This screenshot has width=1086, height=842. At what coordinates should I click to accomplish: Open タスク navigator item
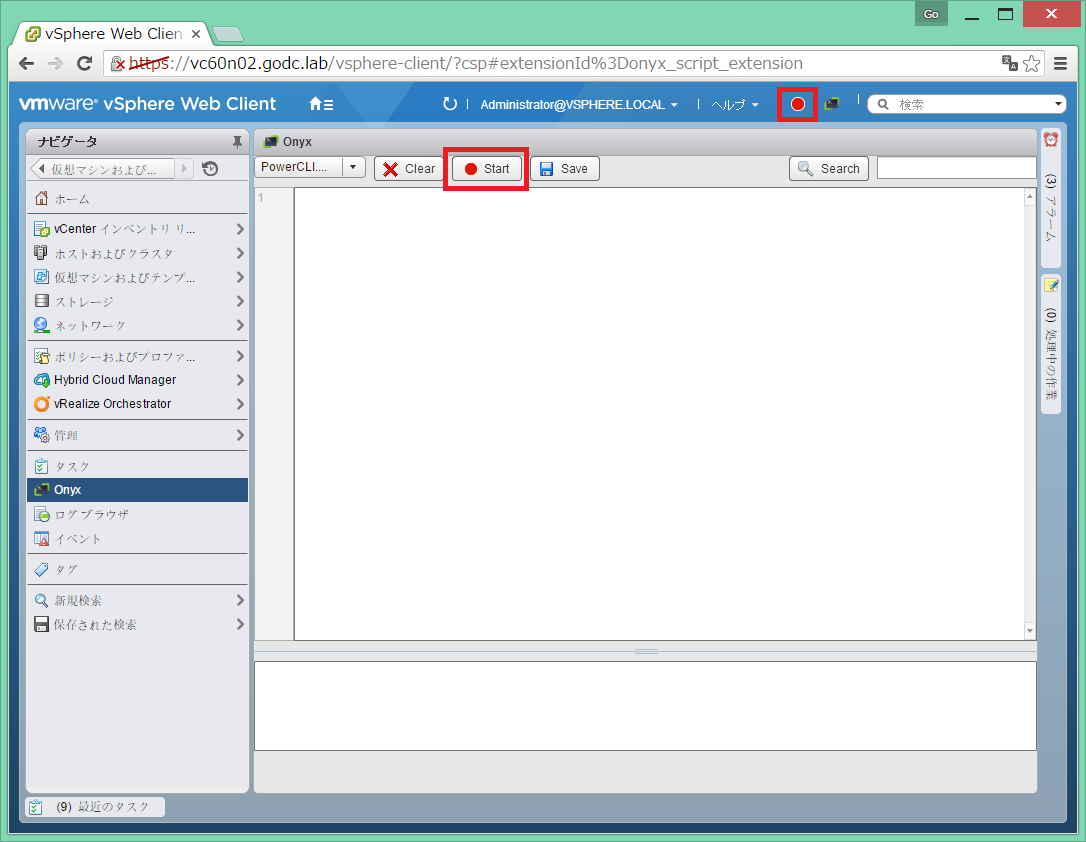coord(137,467)
